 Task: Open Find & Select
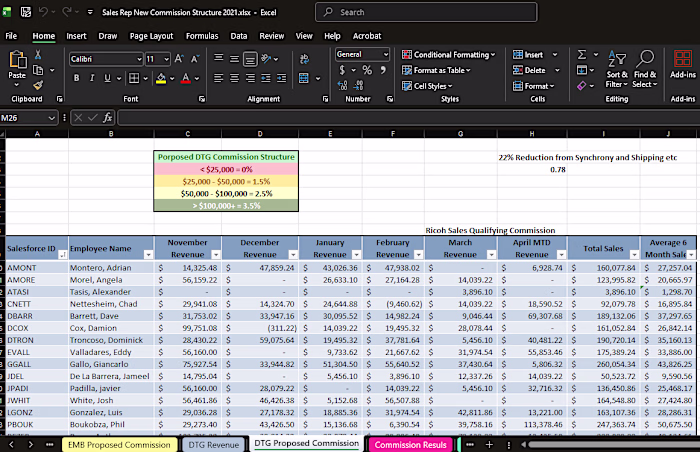(x=645, y=69)
